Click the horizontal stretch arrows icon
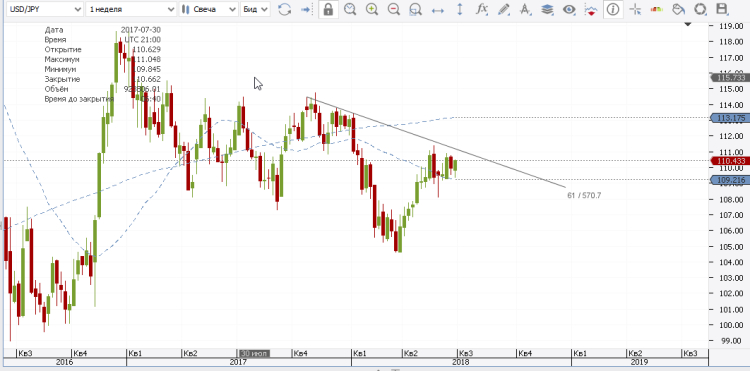The width and height of the screenshot is (750, 371). 438,9
